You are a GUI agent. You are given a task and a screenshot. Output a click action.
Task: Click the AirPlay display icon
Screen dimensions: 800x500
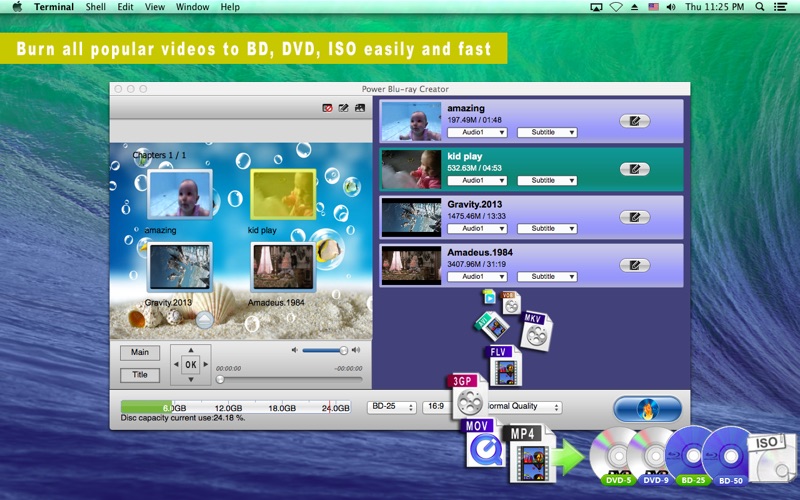point(596,7)
